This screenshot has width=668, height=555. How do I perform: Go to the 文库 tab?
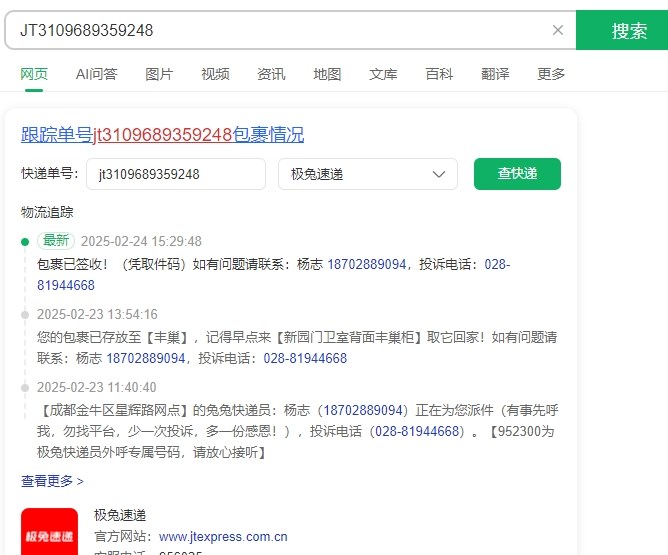(383, 74)
